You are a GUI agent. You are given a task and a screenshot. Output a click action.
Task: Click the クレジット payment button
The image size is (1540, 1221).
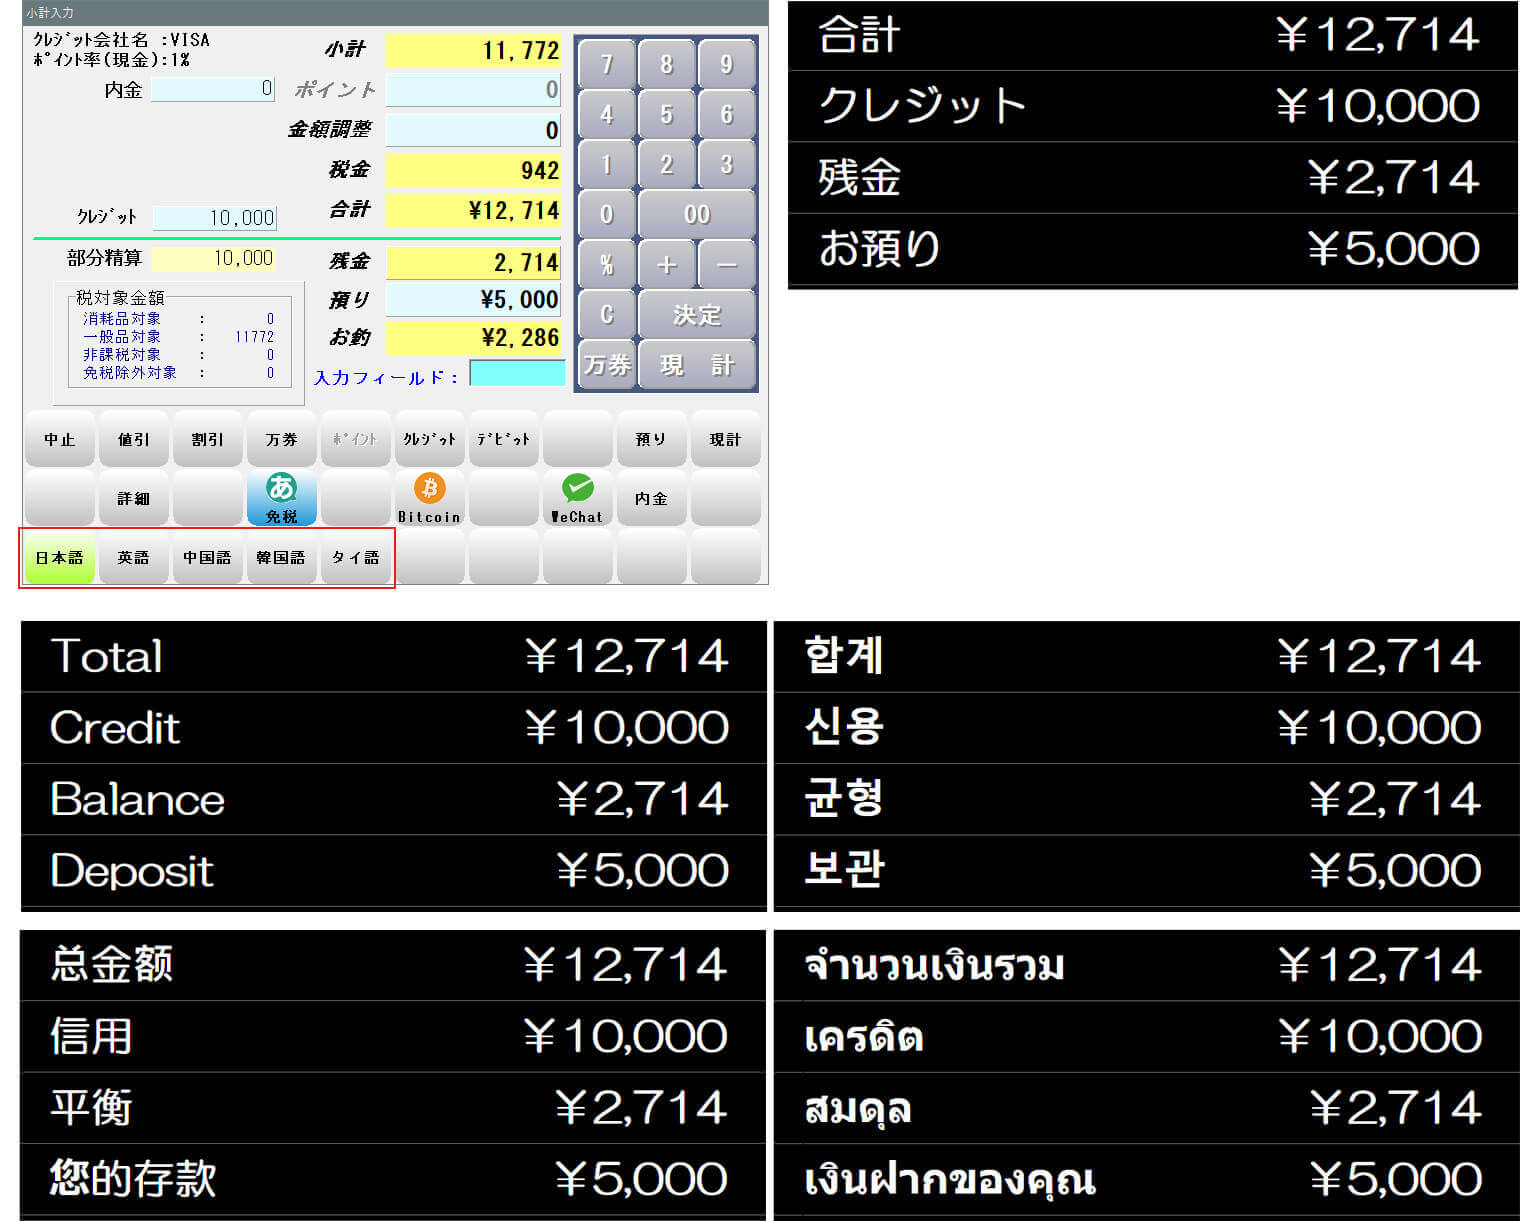click(x=429, y=439)
